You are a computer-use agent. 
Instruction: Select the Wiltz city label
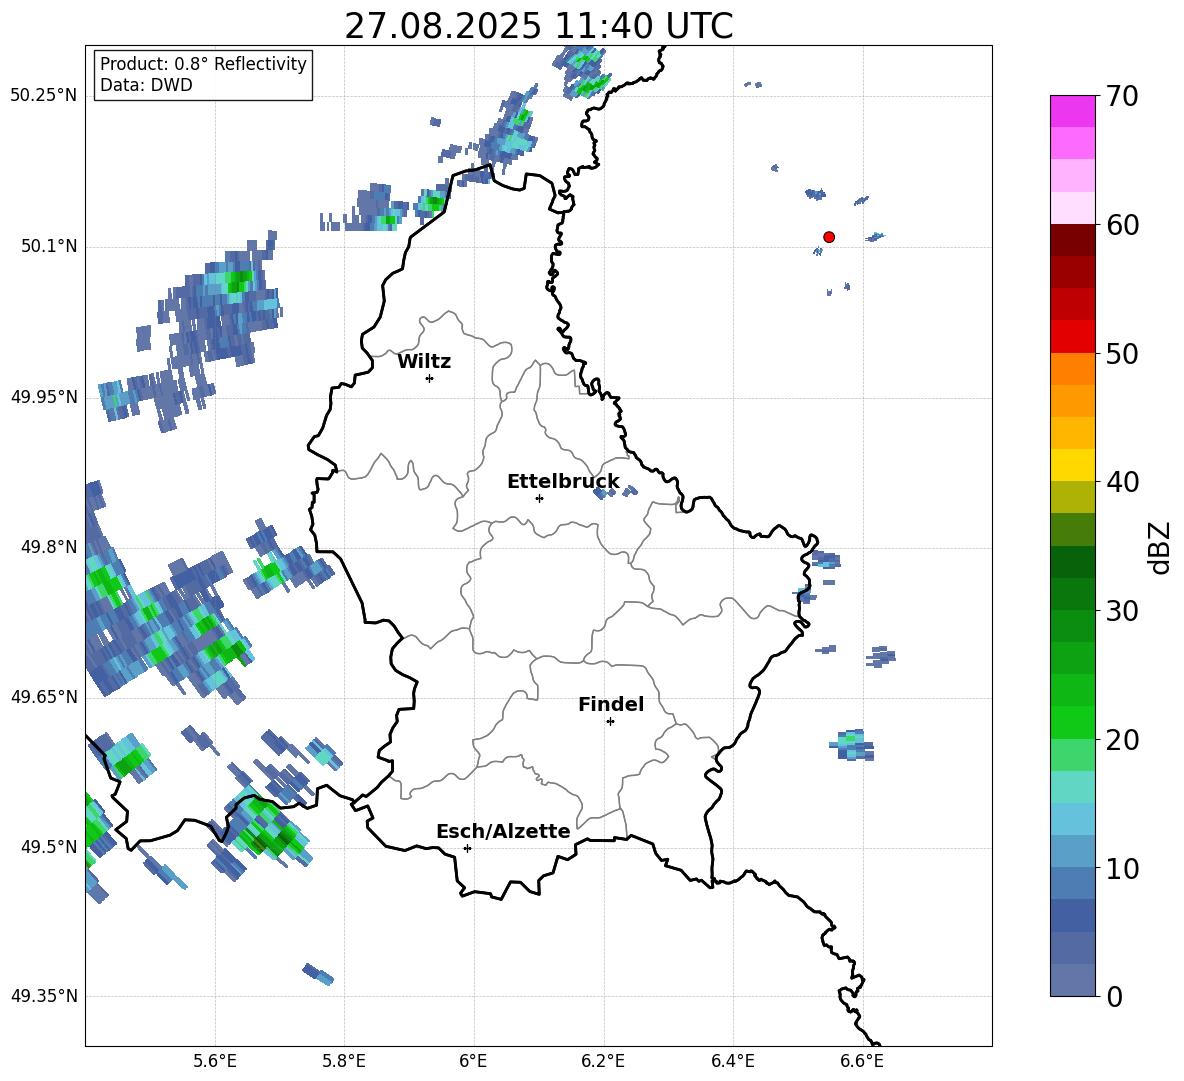(424, 362)
